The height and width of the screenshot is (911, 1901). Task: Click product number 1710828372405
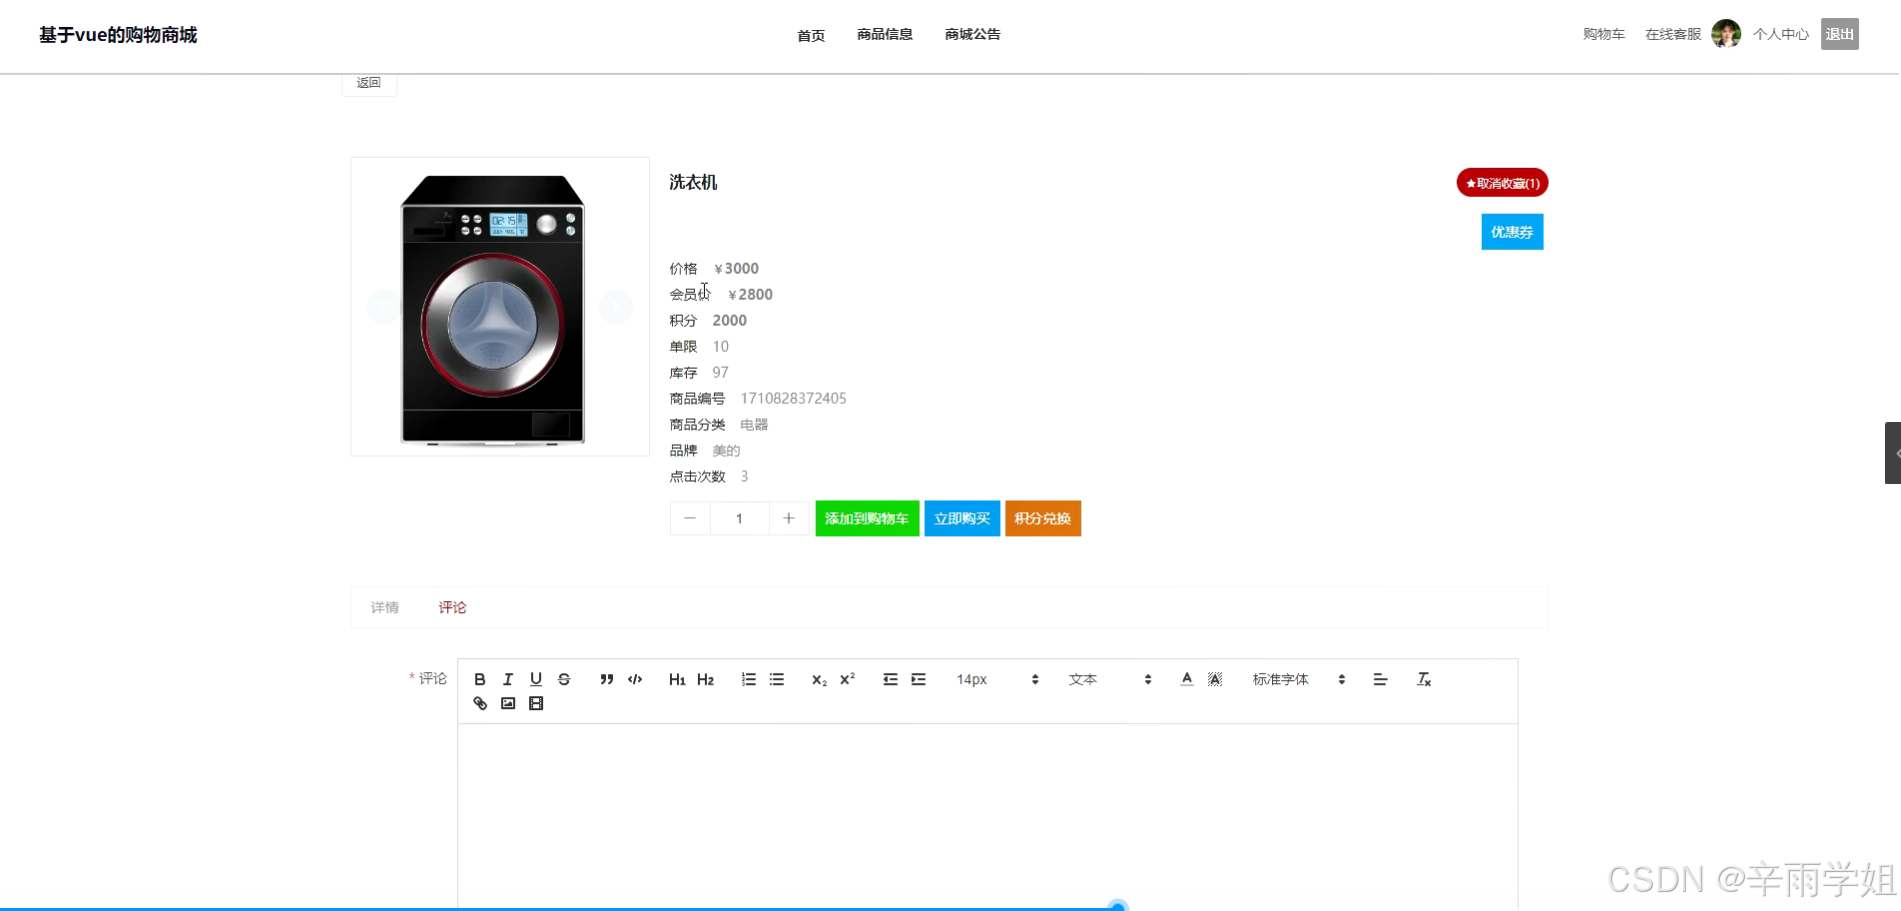(793, 398)
